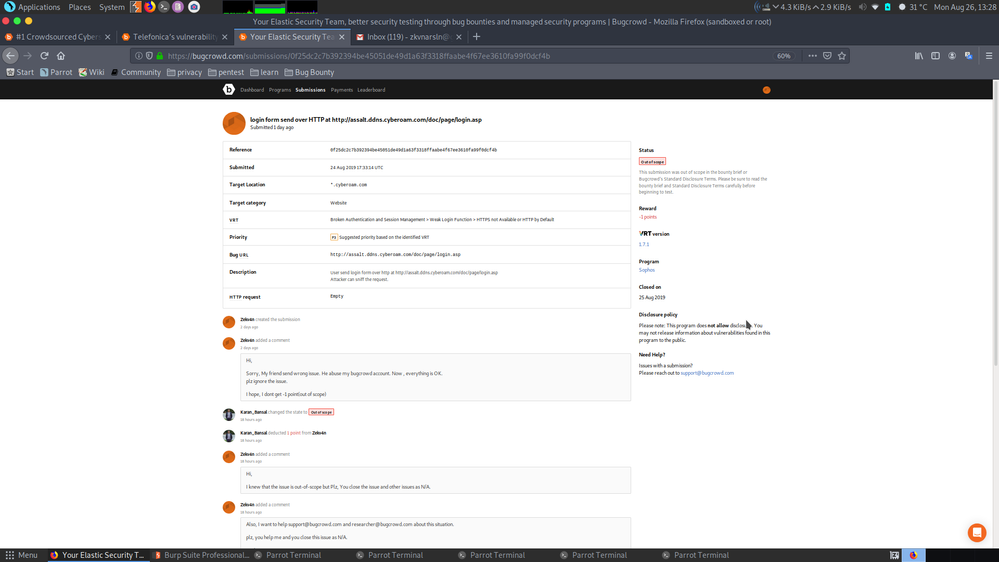999x562 pixels.
Task: Open the VRT version 1.7.1 link
Action: click(x=644, y=245)
